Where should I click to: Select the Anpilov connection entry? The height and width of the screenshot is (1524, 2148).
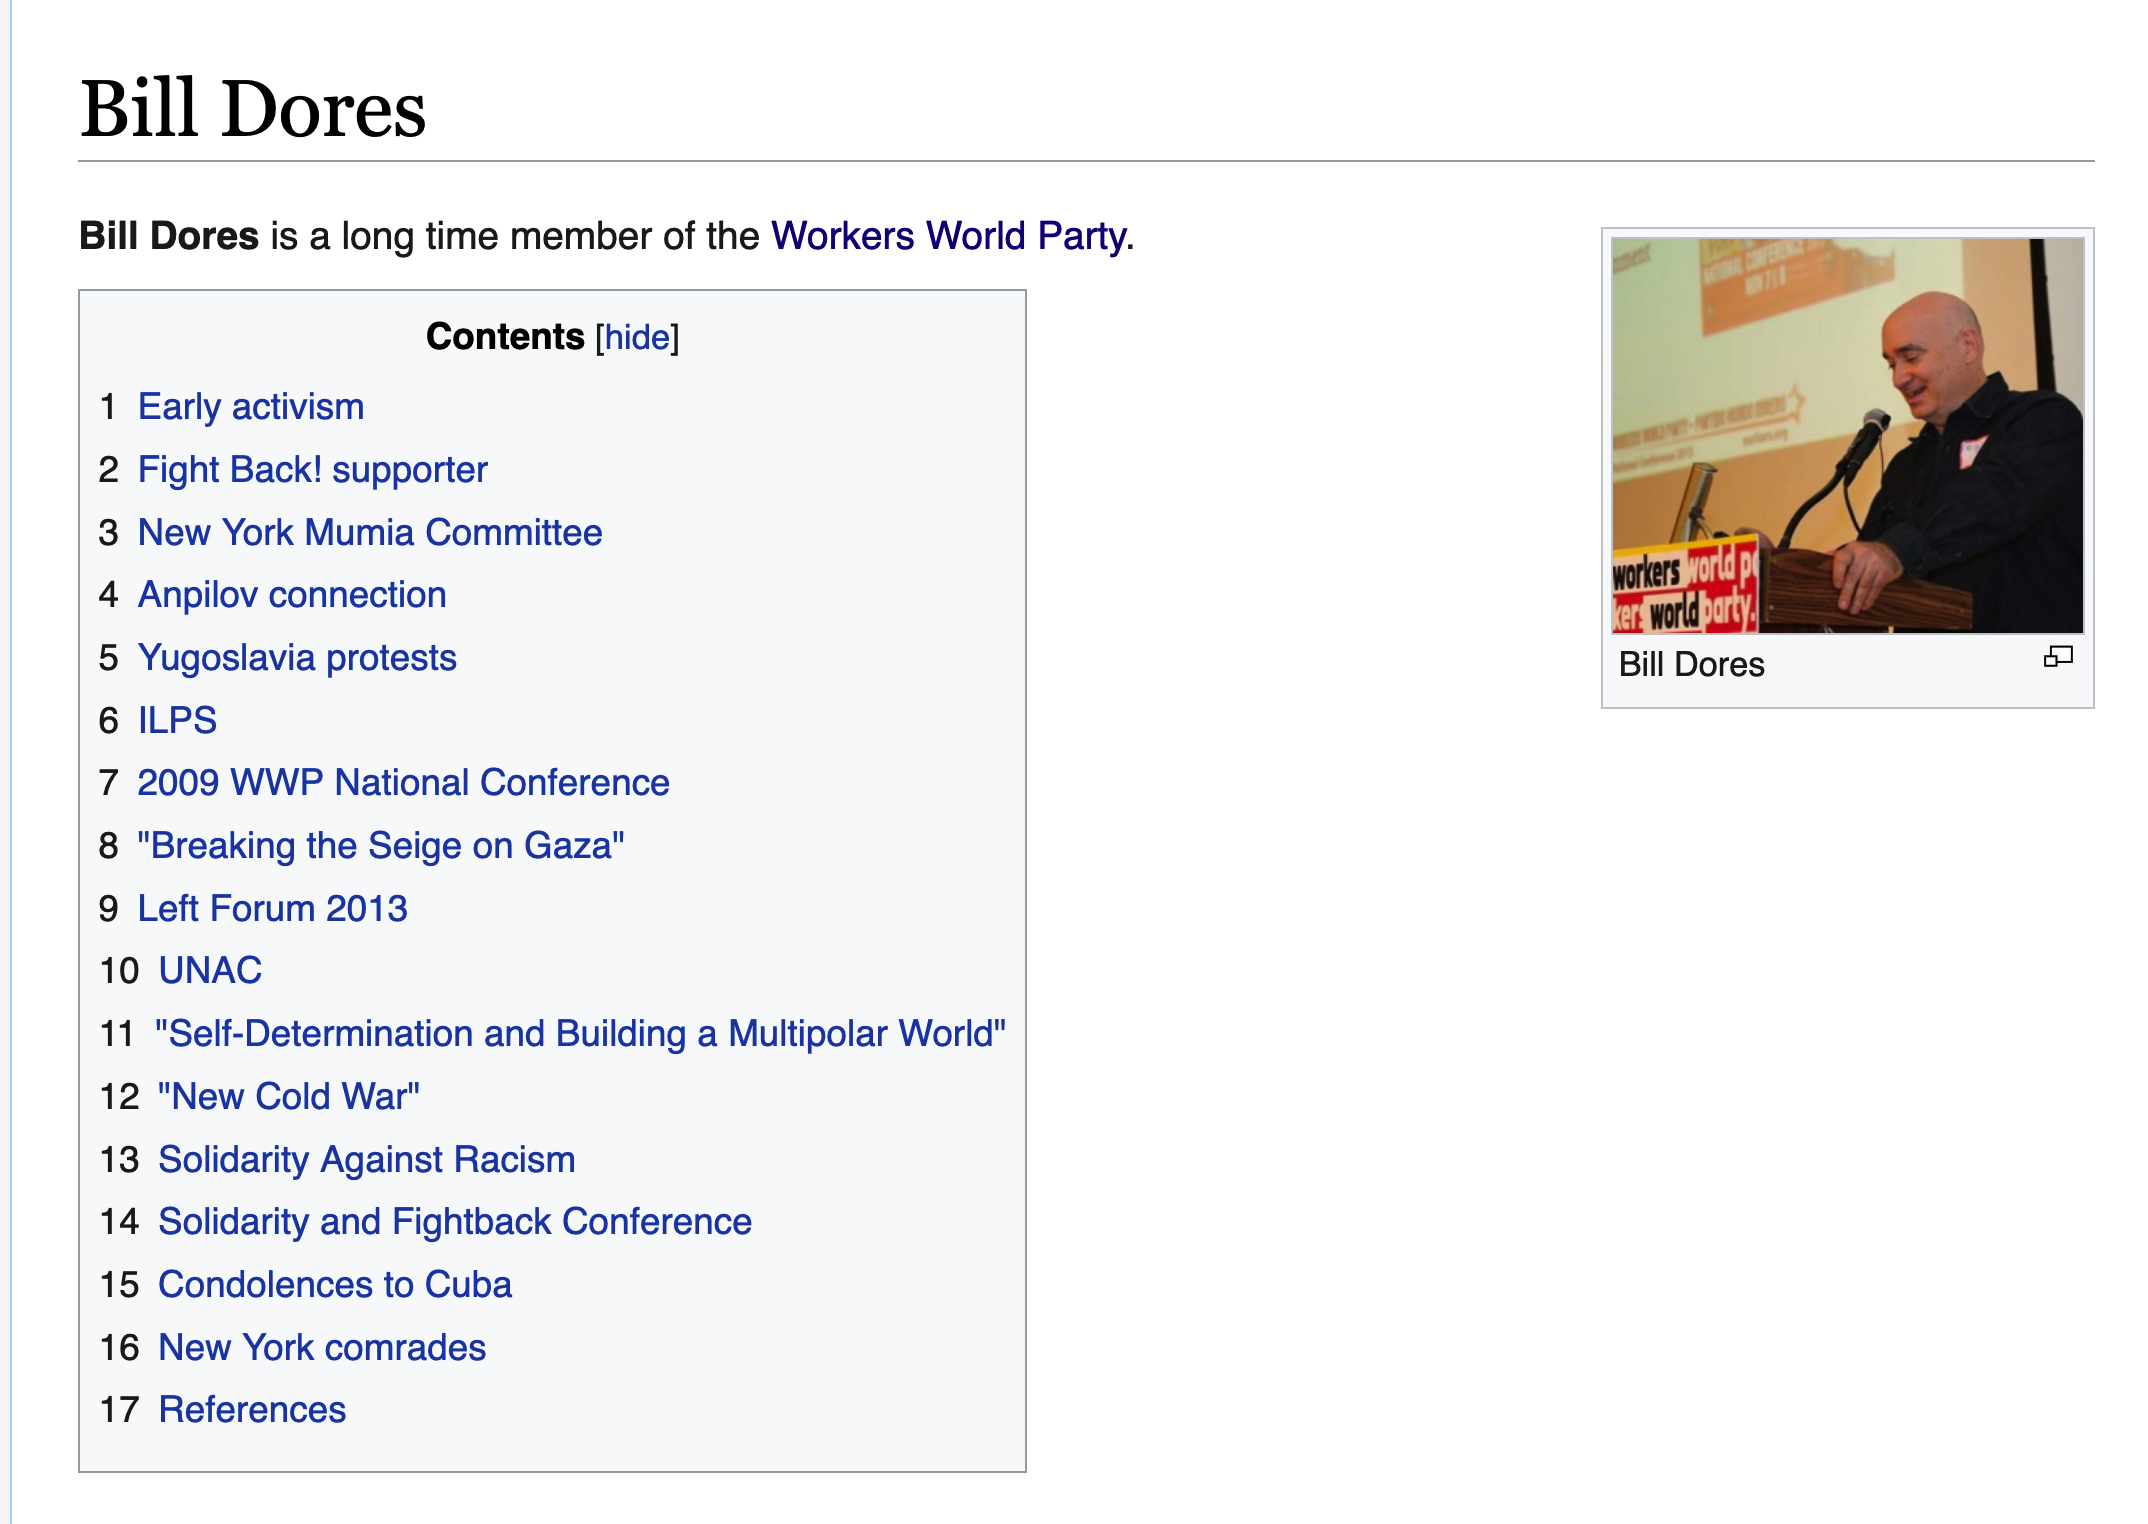tap(292, 595)
